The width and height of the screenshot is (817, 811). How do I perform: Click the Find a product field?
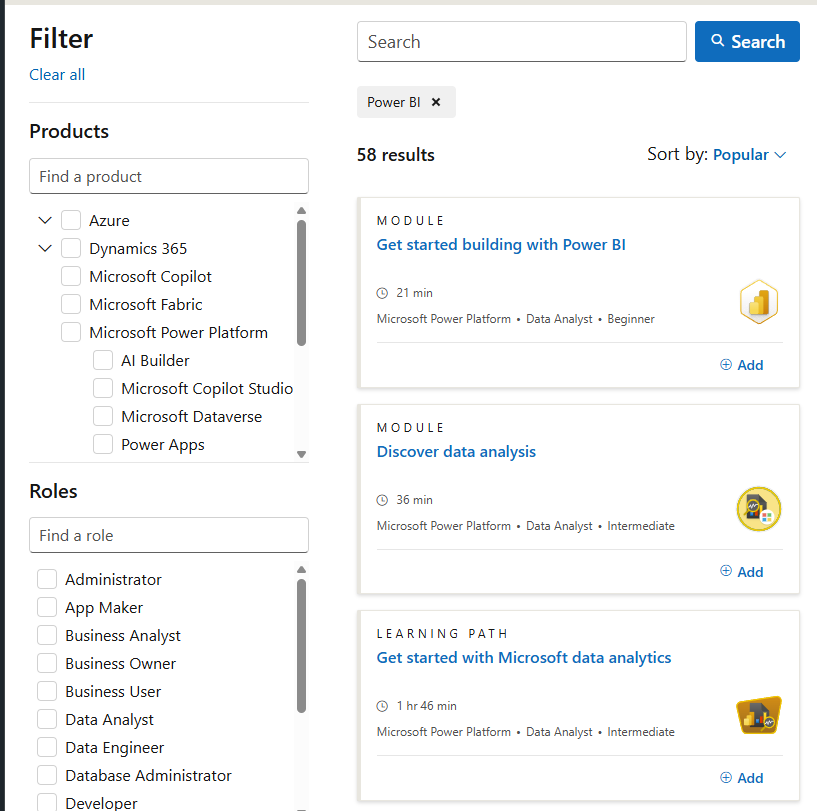169,177
